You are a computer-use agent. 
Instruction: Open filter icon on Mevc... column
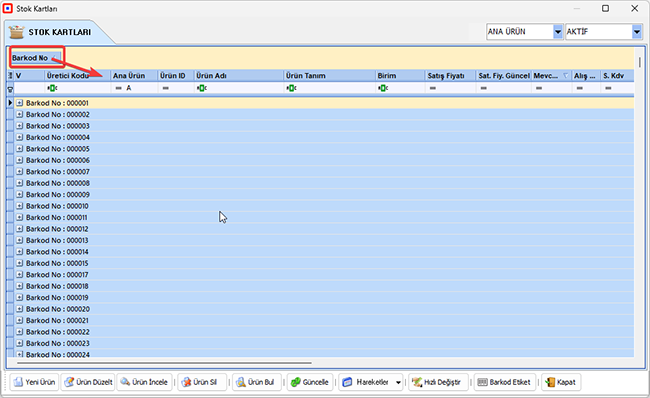pos(565,75)
